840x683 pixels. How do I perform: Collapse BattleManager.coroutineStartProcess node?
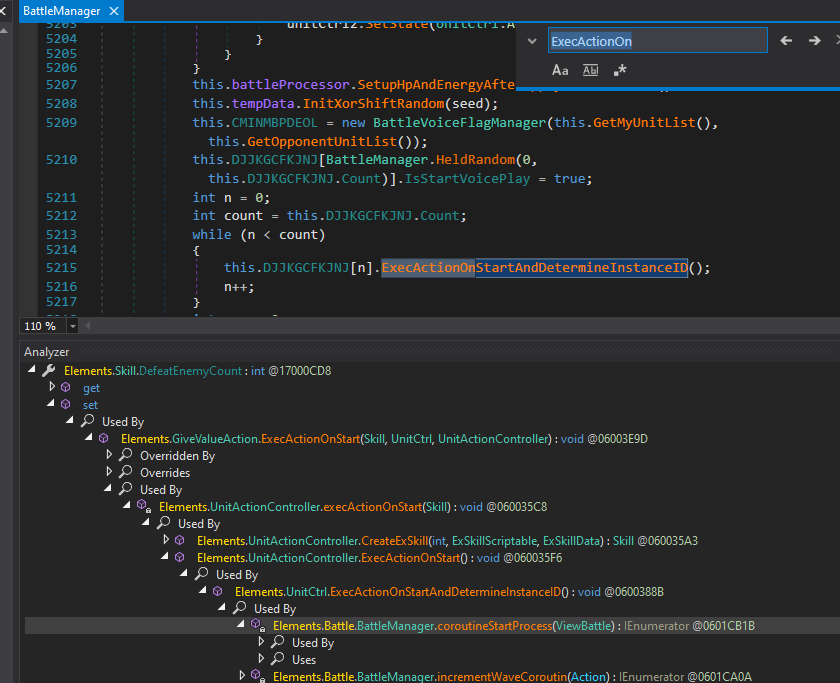tap(241, 625)
